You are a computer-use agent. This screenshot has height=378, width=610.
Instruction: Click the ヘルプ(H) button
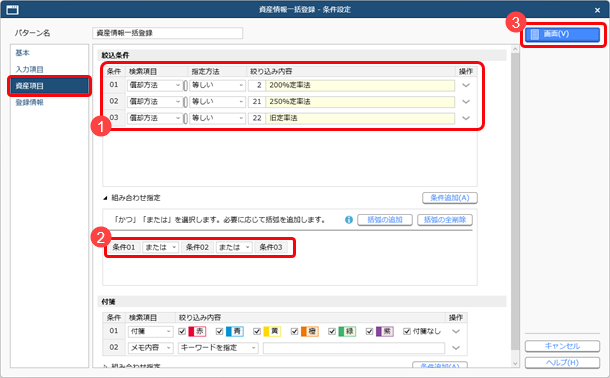click(x=562, y=362)
